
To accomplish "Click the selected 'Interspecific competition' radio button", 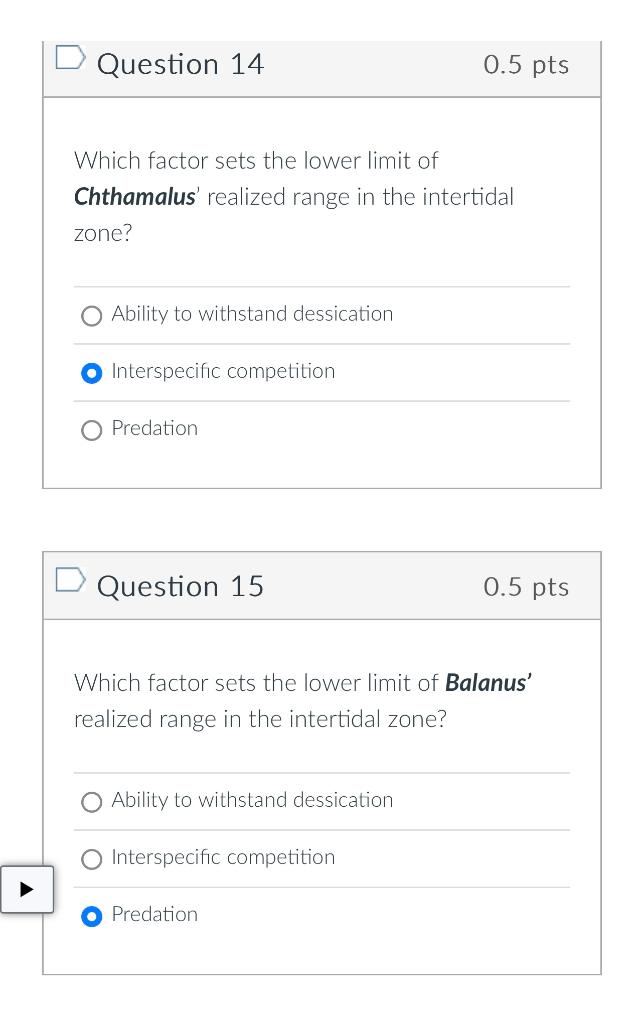I will [92, 372].
